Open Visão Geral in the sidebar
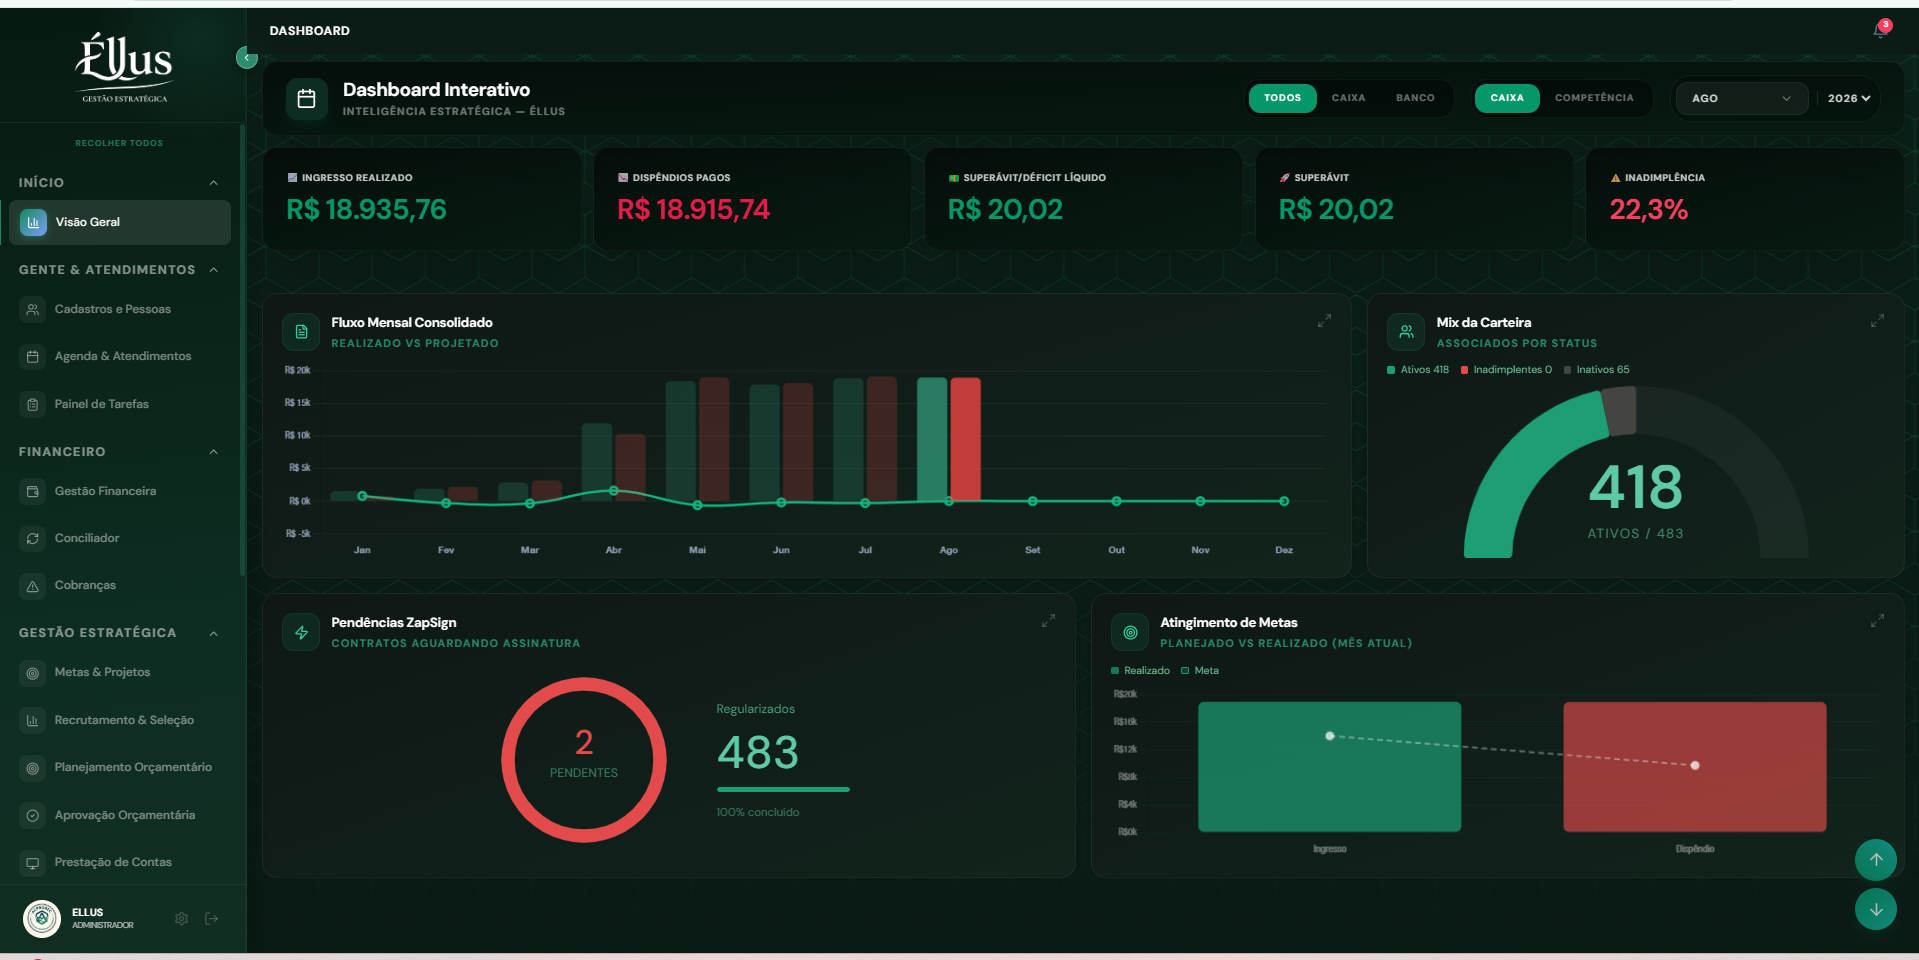The width and height of the screenshot is (1919, 960). [x=120, y=222]
